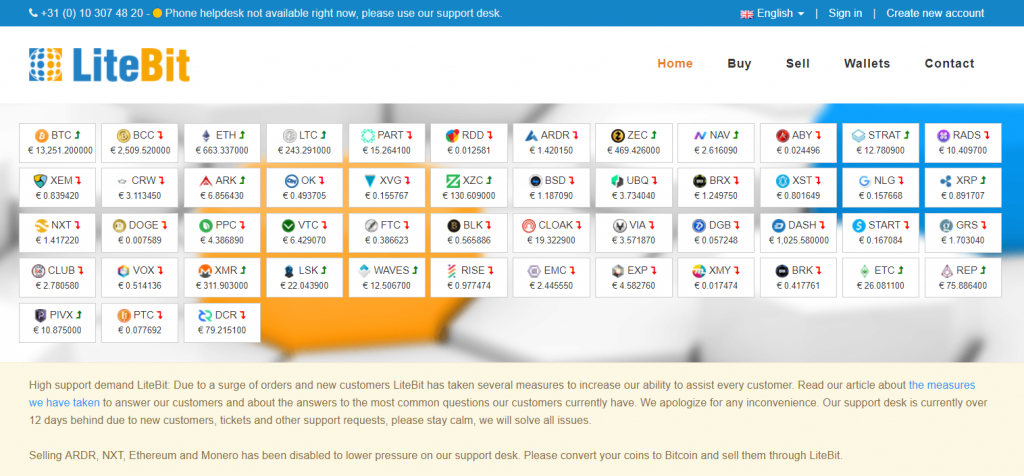1024x476 pixels.
Task: Click the LiteBit logo
Action: (x=109, y=65)
